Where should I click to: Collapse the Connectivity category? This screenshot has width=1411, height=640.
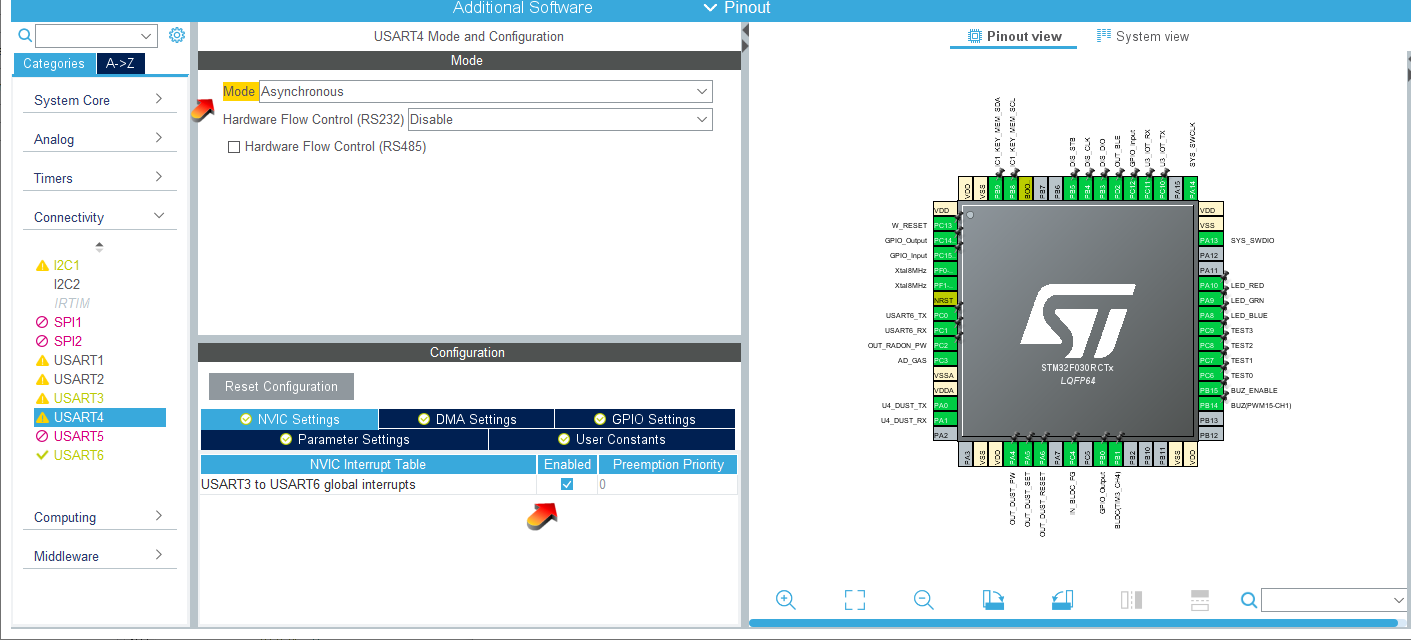98,217
